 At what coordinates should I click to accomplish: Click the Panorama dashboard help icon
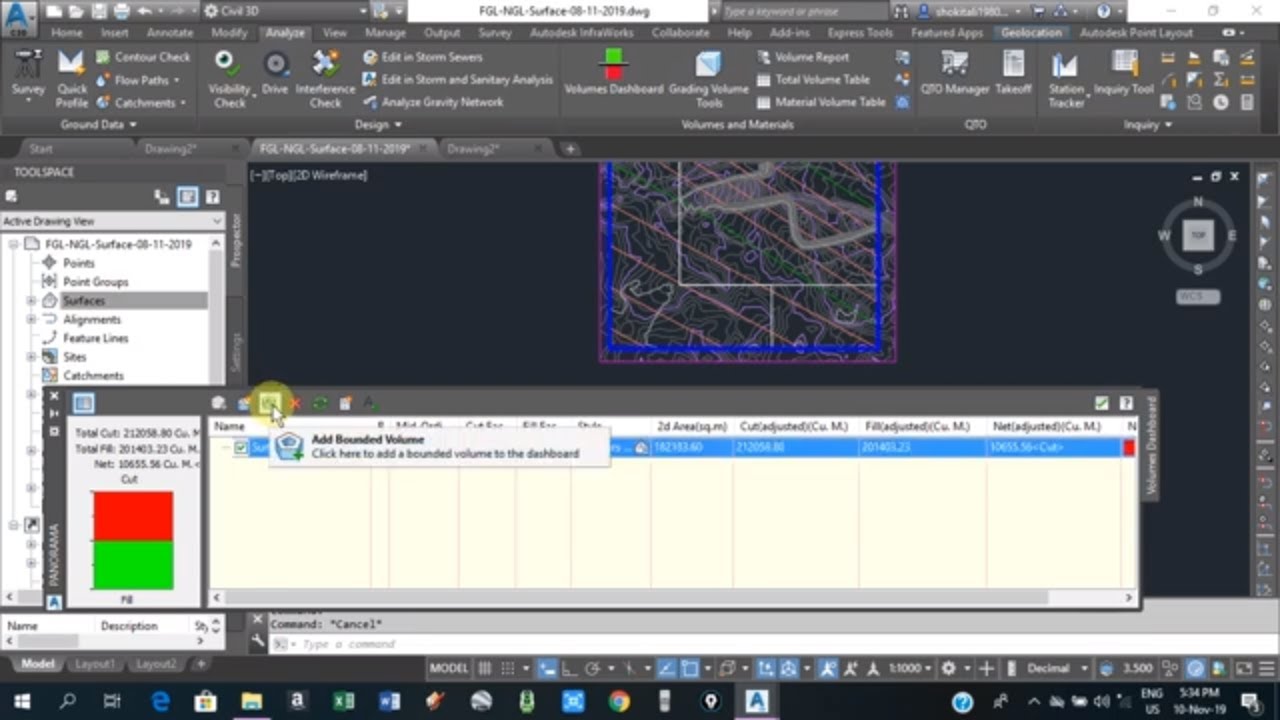(1126, 403)
